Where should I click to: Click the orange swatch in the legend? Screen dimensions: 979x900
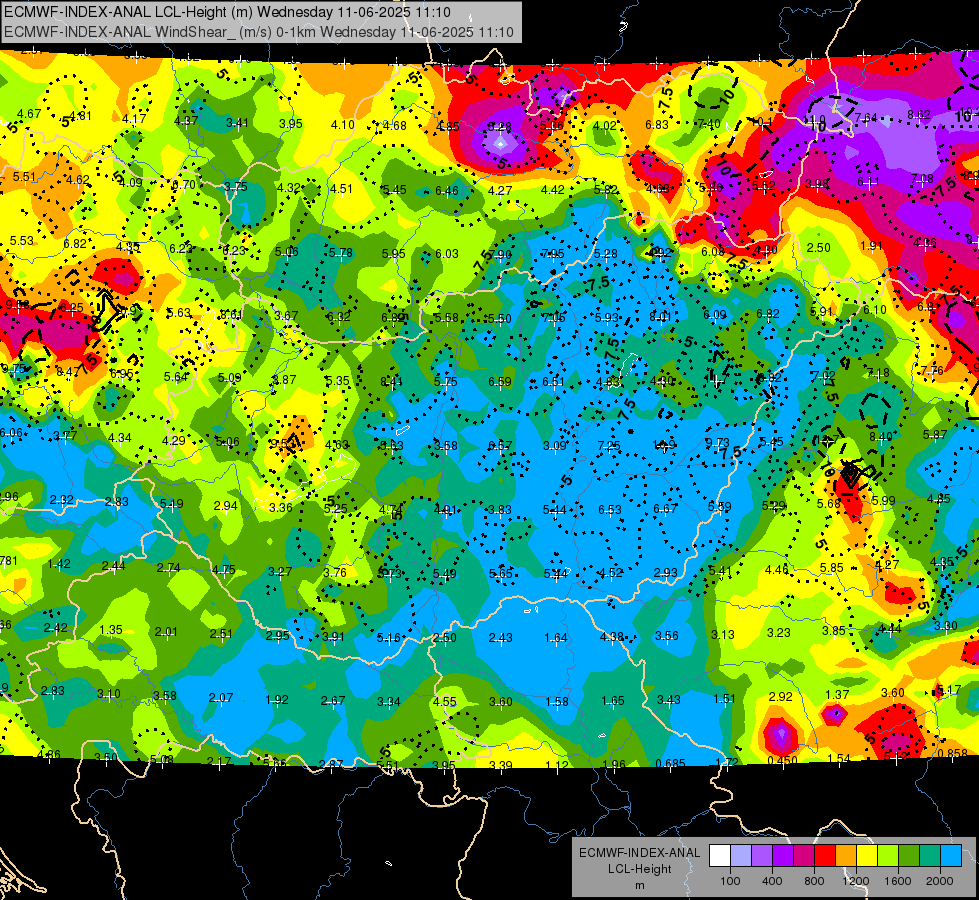click(x=845, y=856)
